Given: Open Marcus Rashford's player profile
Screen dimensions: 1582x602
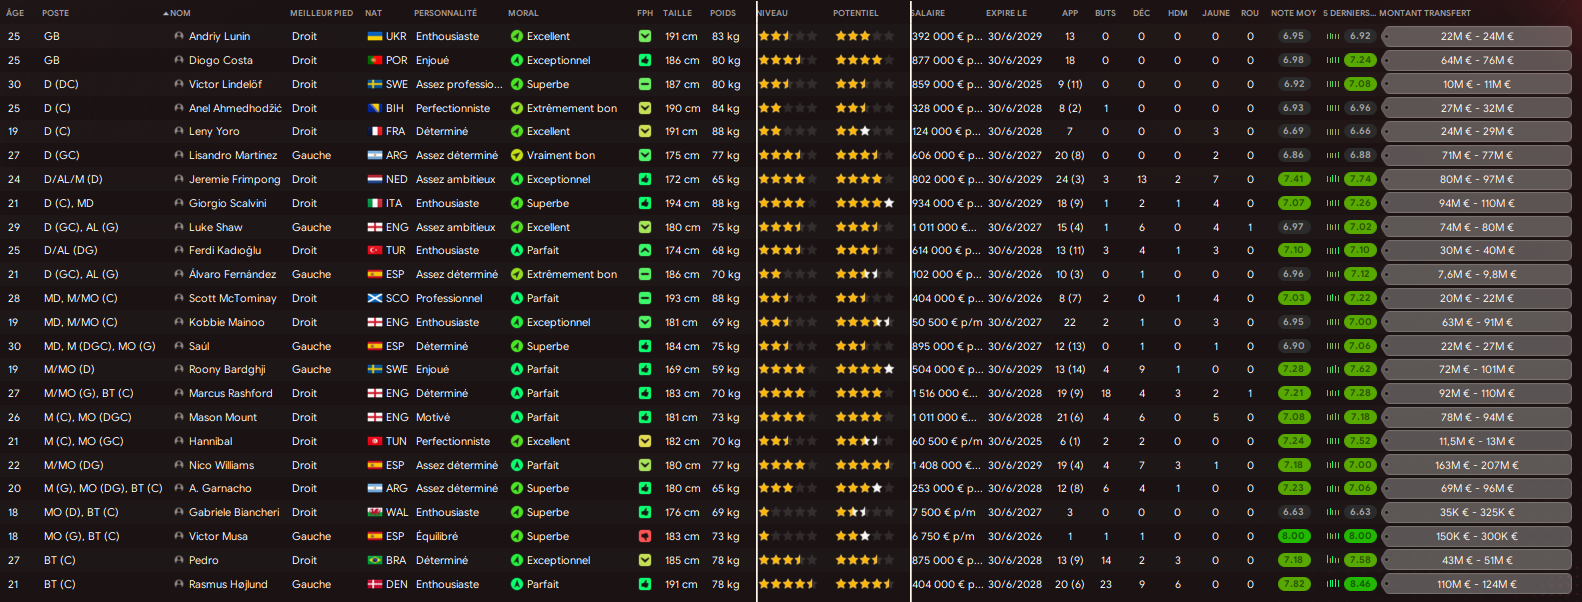Looking at the screenshot, I should (x=230, y=393).
